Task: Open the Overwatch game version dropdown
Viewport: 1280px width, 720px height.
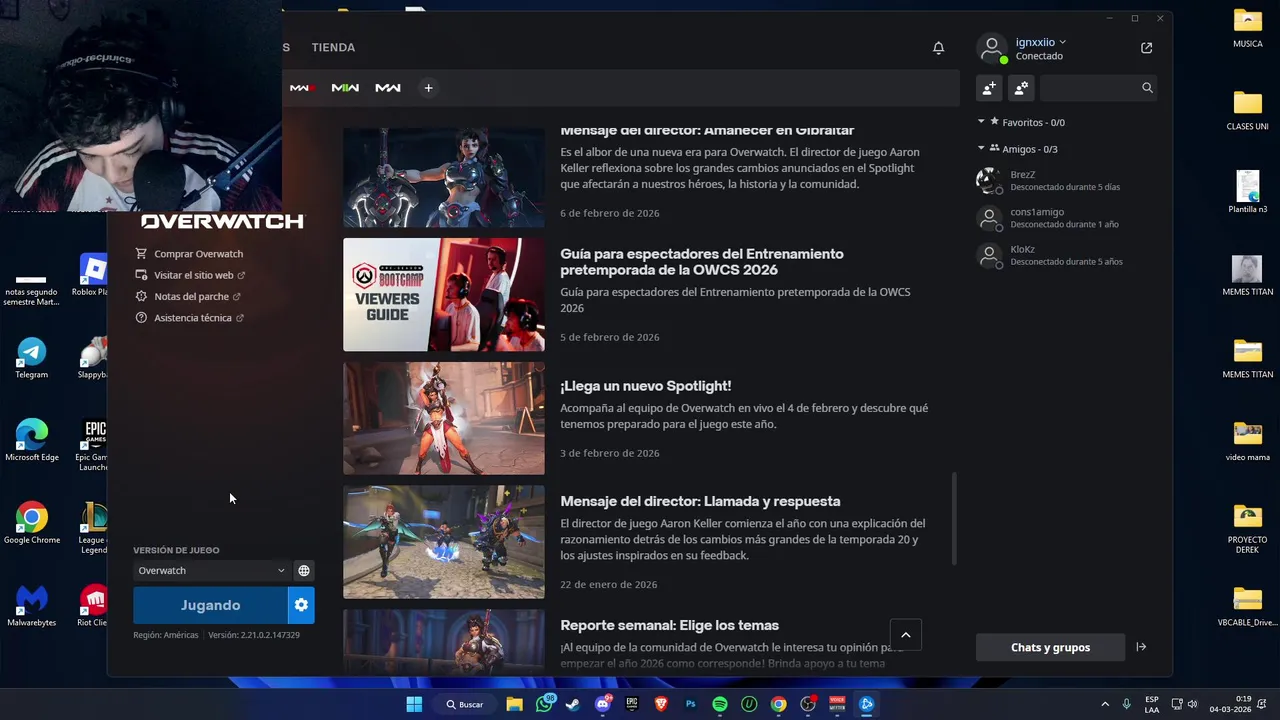Action: (x=211, y=571)
